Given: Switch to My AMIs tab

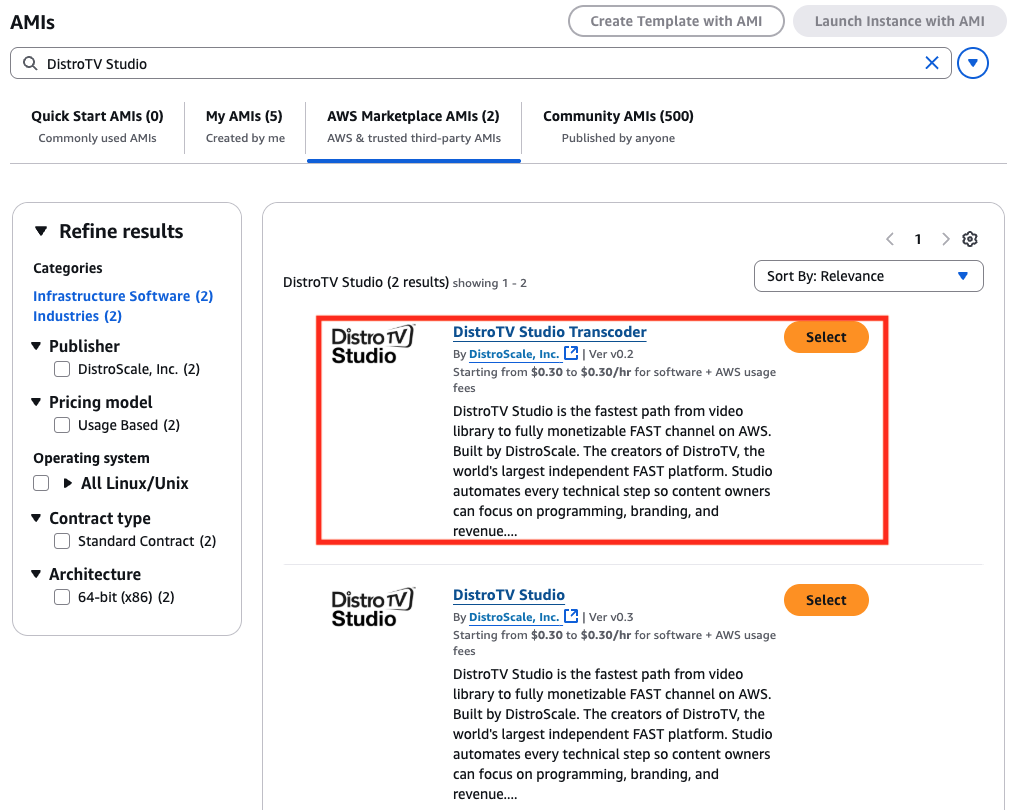Looking at the screenshot, I should click(x=244, y=126).
